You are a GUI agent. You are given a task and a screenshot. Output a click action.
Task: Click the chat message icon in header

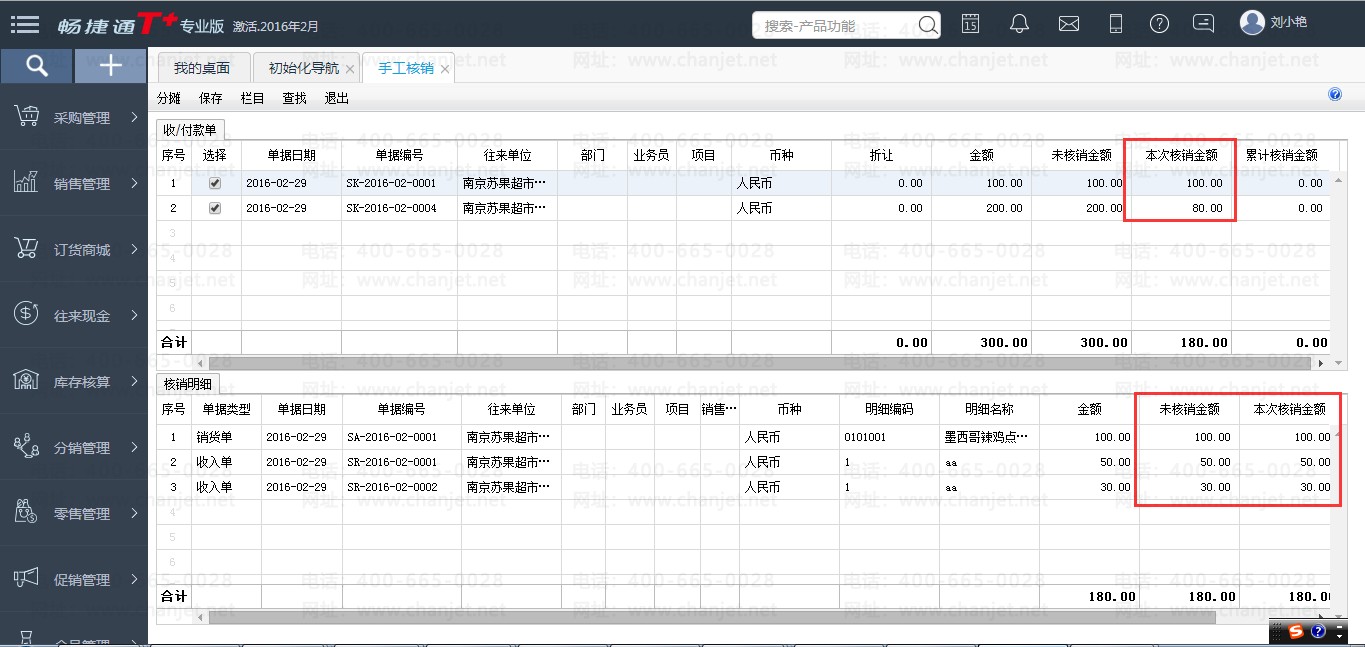tap(1204, 24)
